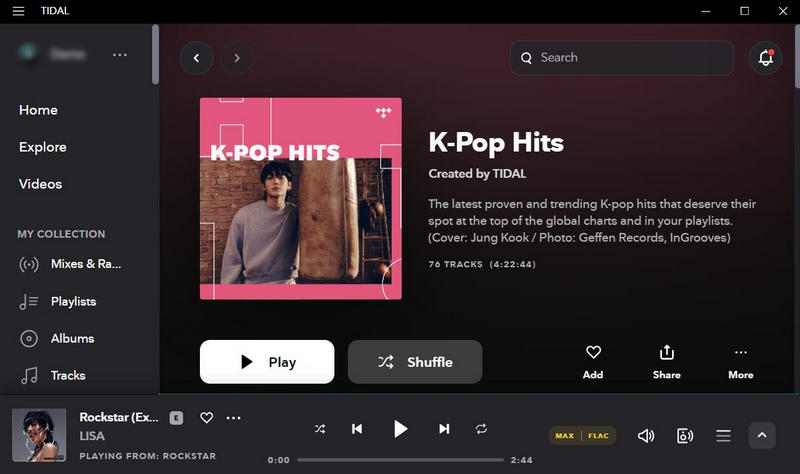Play the K-Pop Hits playlist
The image size is (800, 474).
click(x=267, y=362)
